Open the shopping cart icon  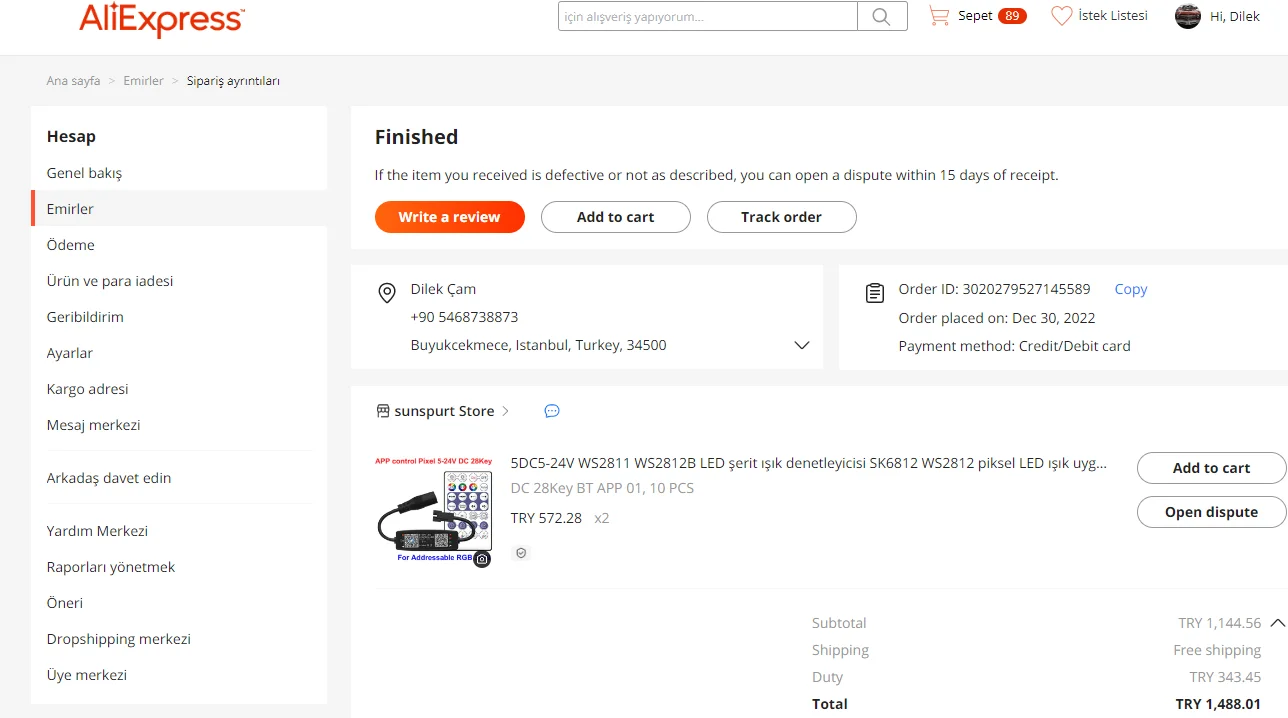coord(938,16)
